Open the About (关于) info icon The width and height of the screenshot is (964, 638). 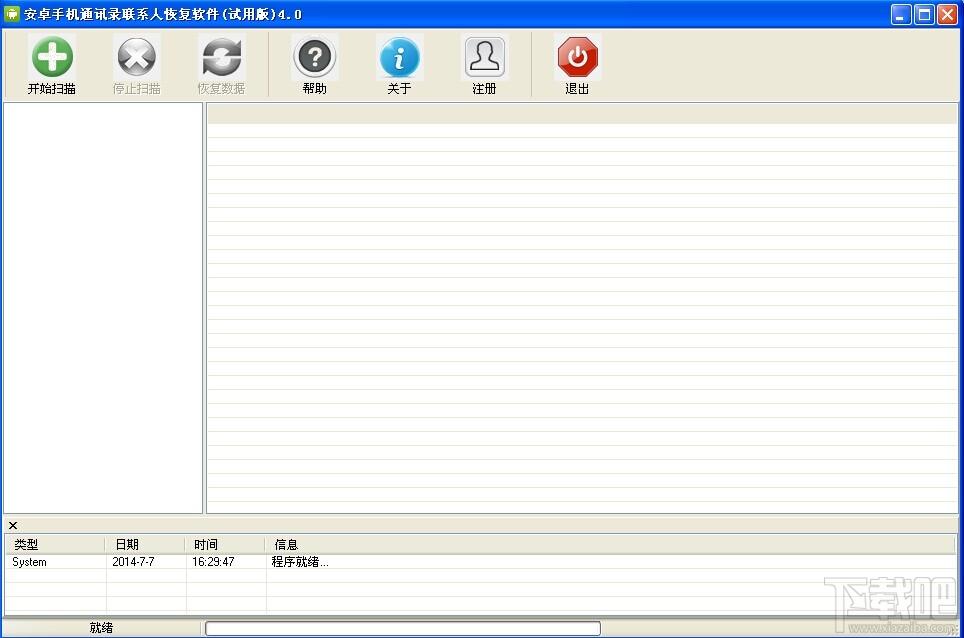(x=400, y=57)
